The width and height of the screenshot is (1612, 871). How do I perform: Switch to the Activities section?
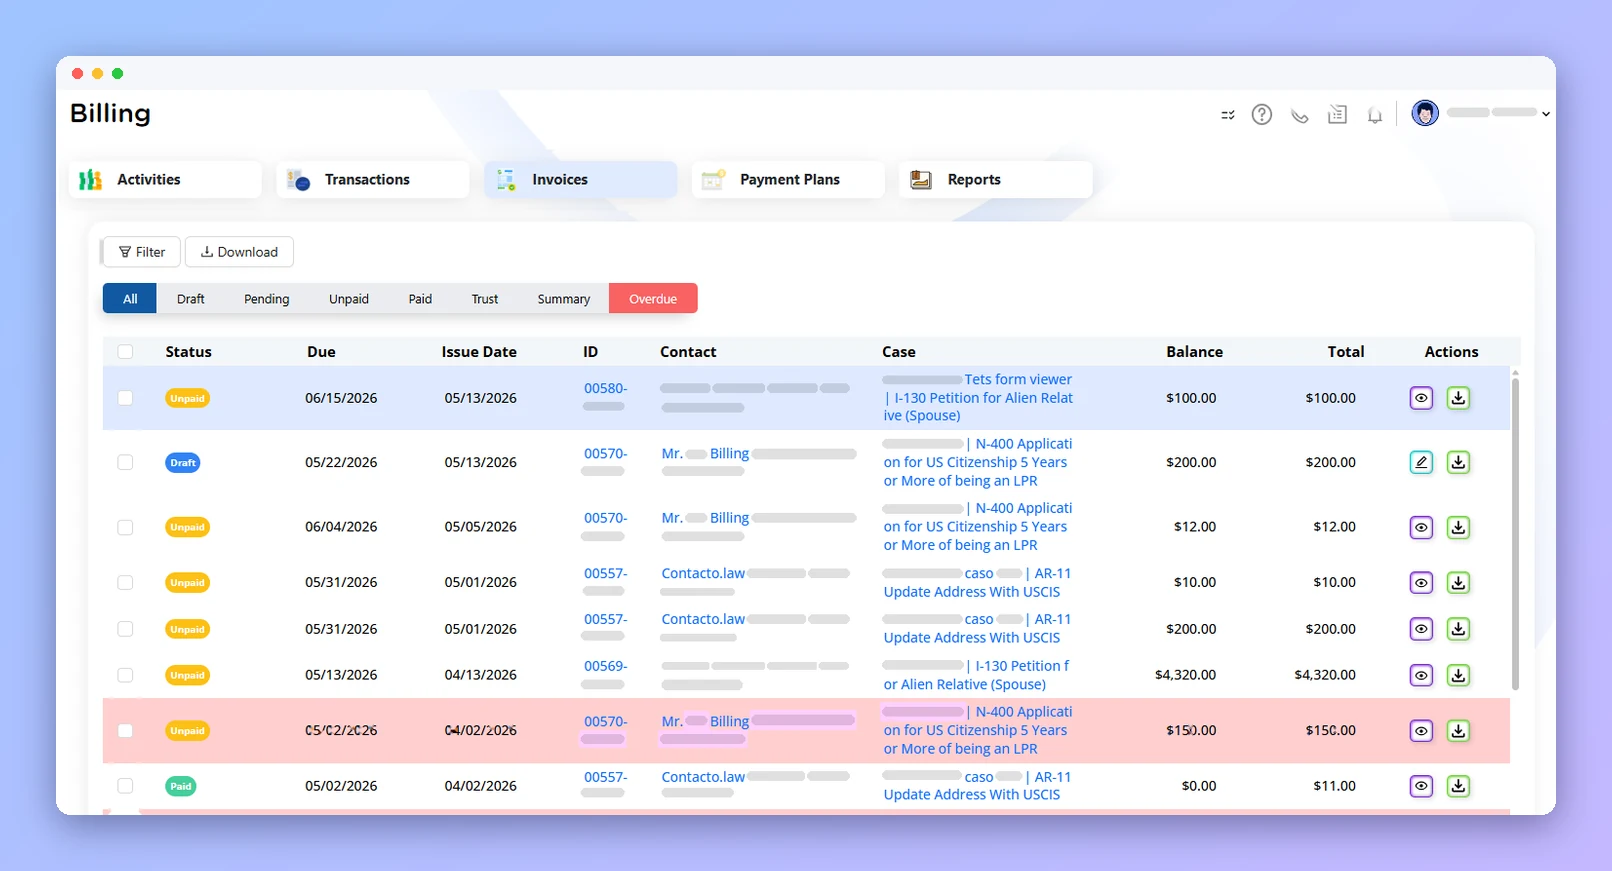[x=165, y=180]
